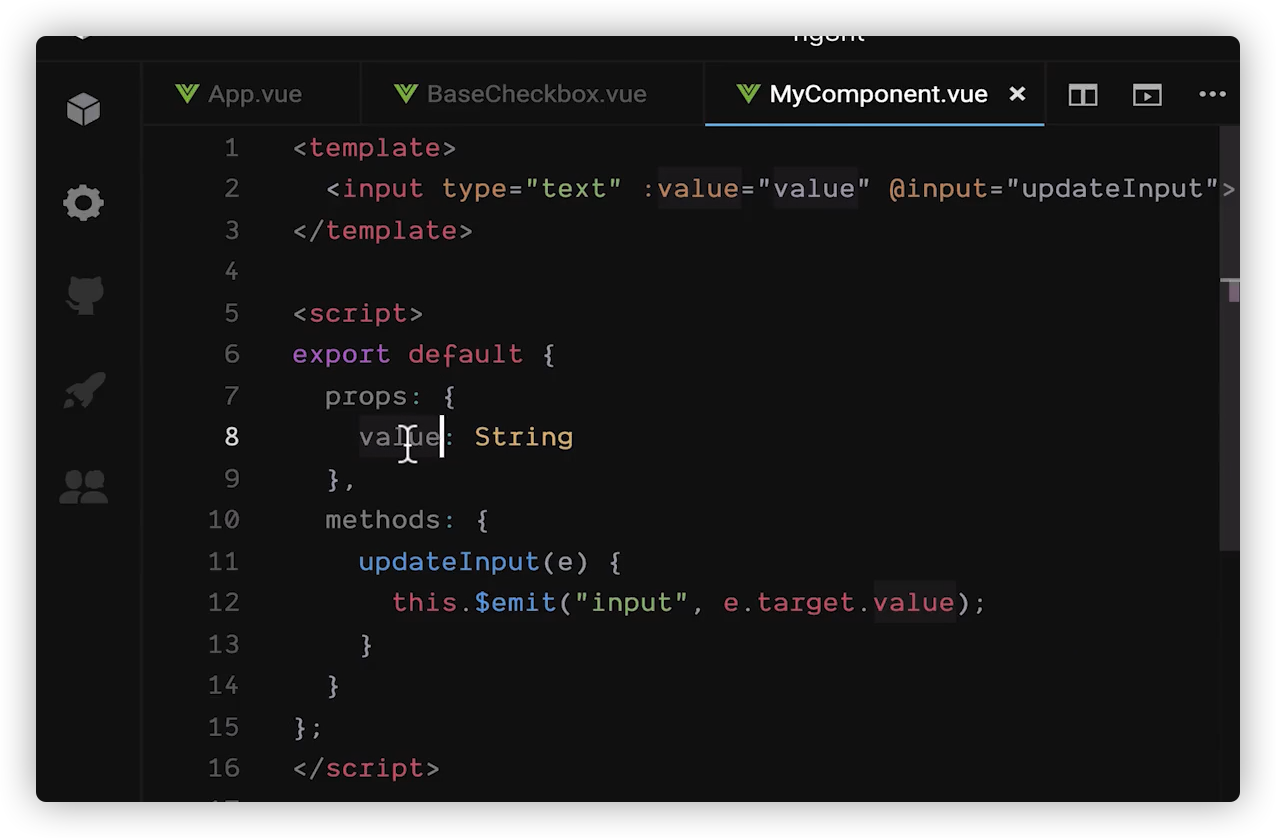Click the Vue logo on BaseCheckbox.vue tab
The width and height of the screenshot is (1276, 838).
pyautogui.click(x=405, y=94)
